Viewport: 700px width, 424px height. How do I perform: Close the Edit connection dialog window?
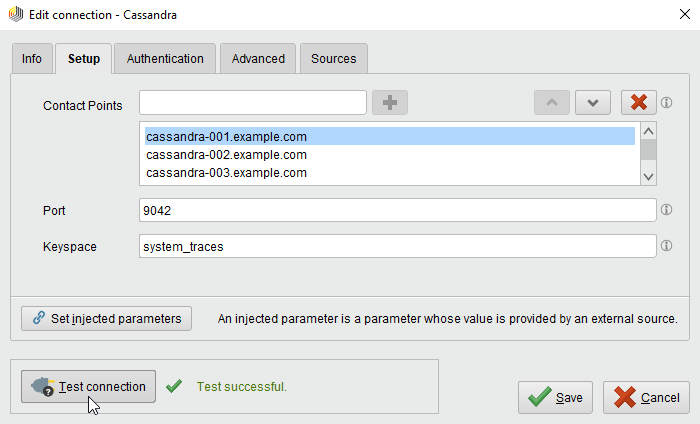tap(673, 16)
